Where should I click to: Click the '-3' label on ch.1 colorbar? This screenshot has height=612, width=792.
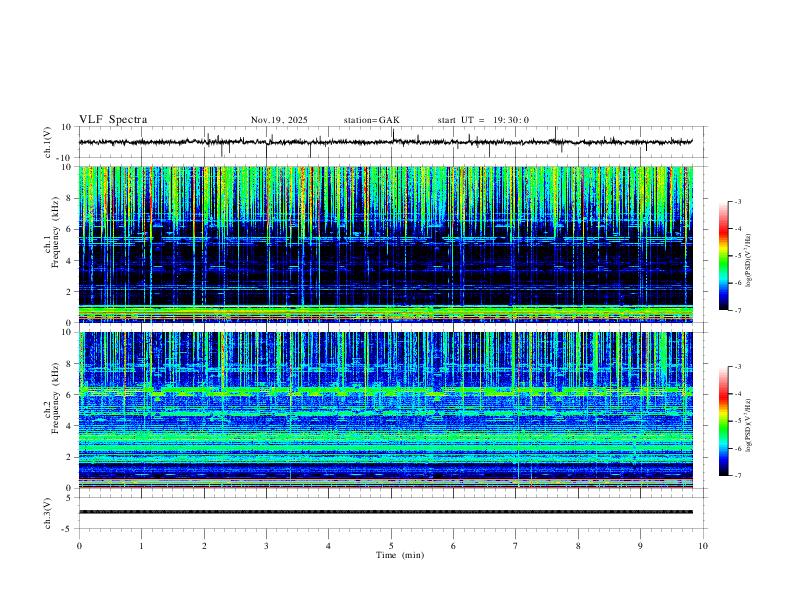[x=737, y=201]
